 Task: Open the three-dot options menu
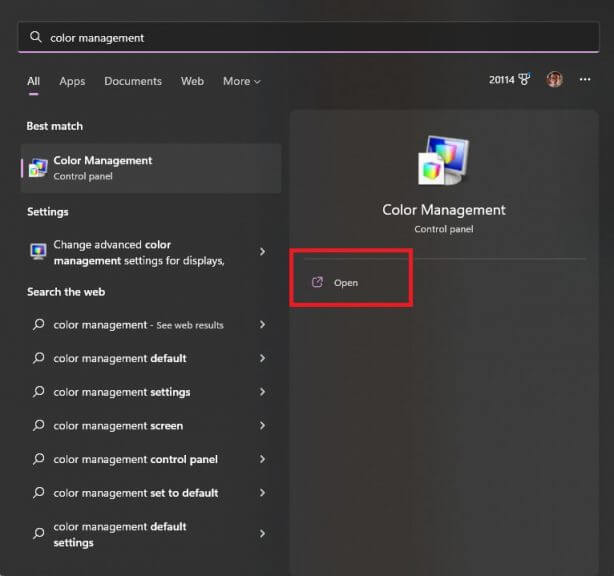(x=585, y=79)
